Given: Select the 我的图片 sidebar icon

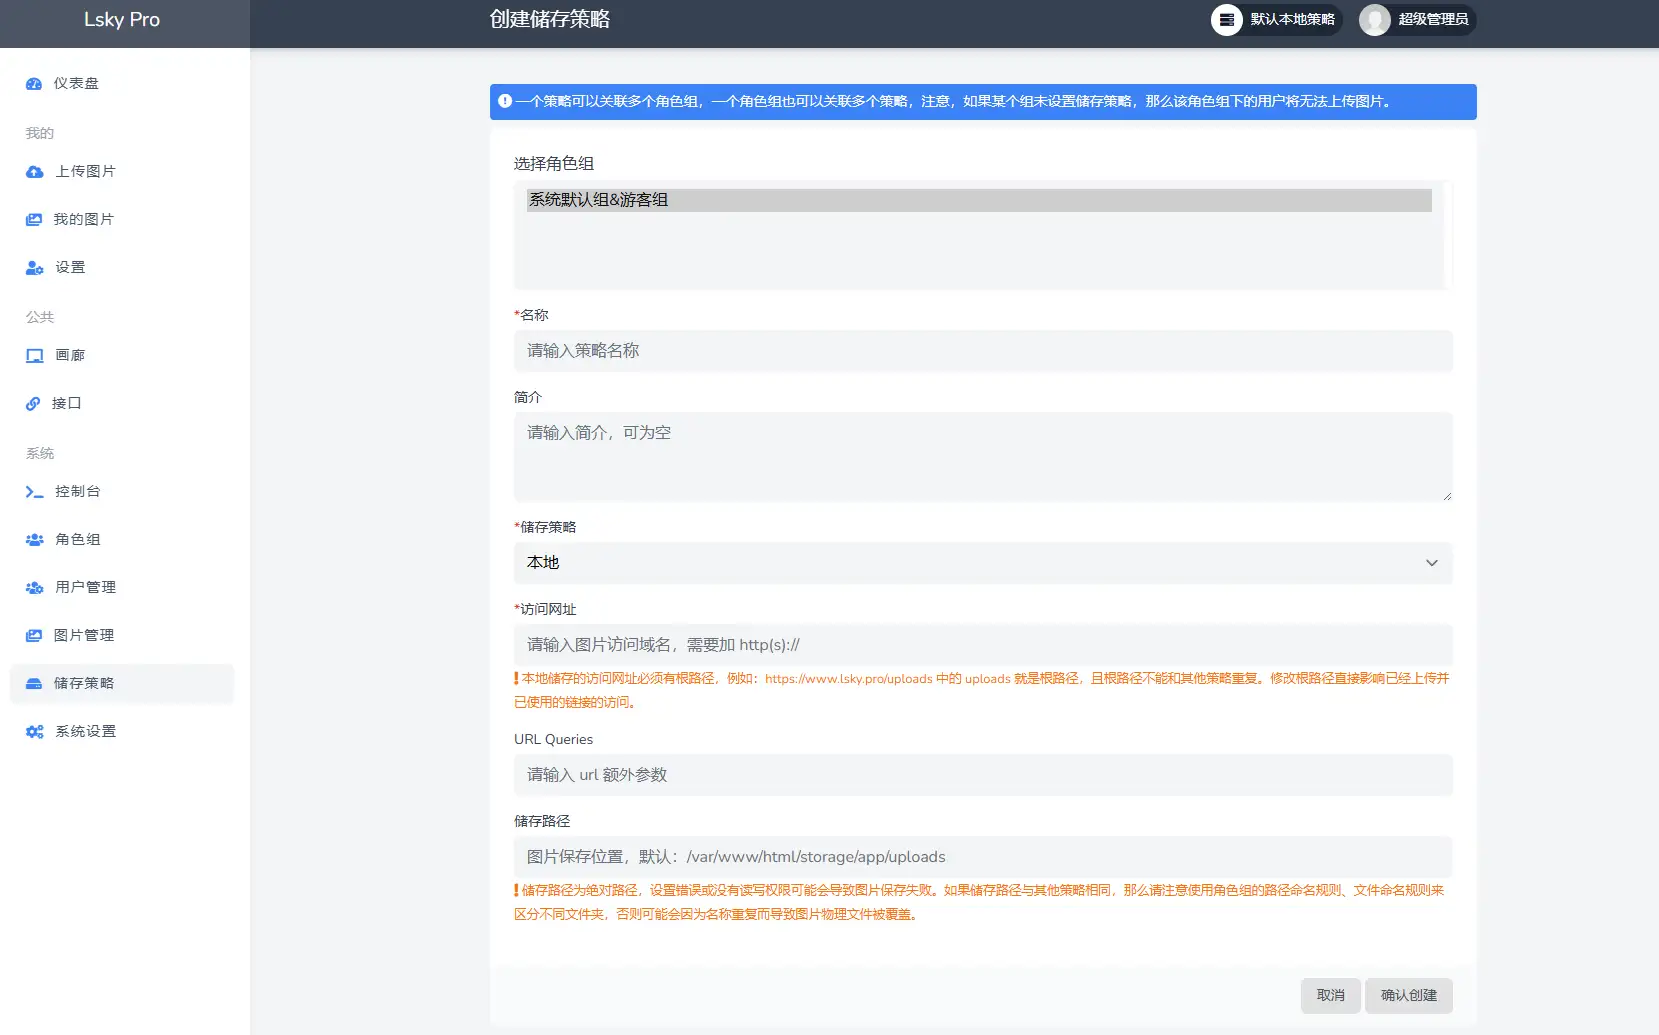Looking at the screenshot, I should [x=34, y=219].
